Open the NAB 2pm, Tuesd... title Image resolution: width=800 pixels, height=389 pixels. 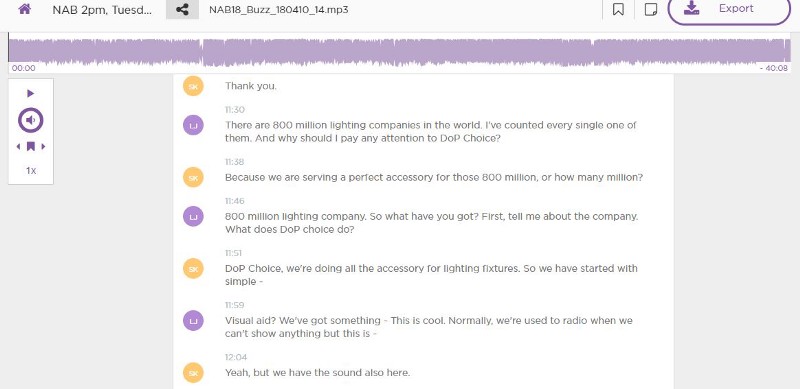click(102, 9)
